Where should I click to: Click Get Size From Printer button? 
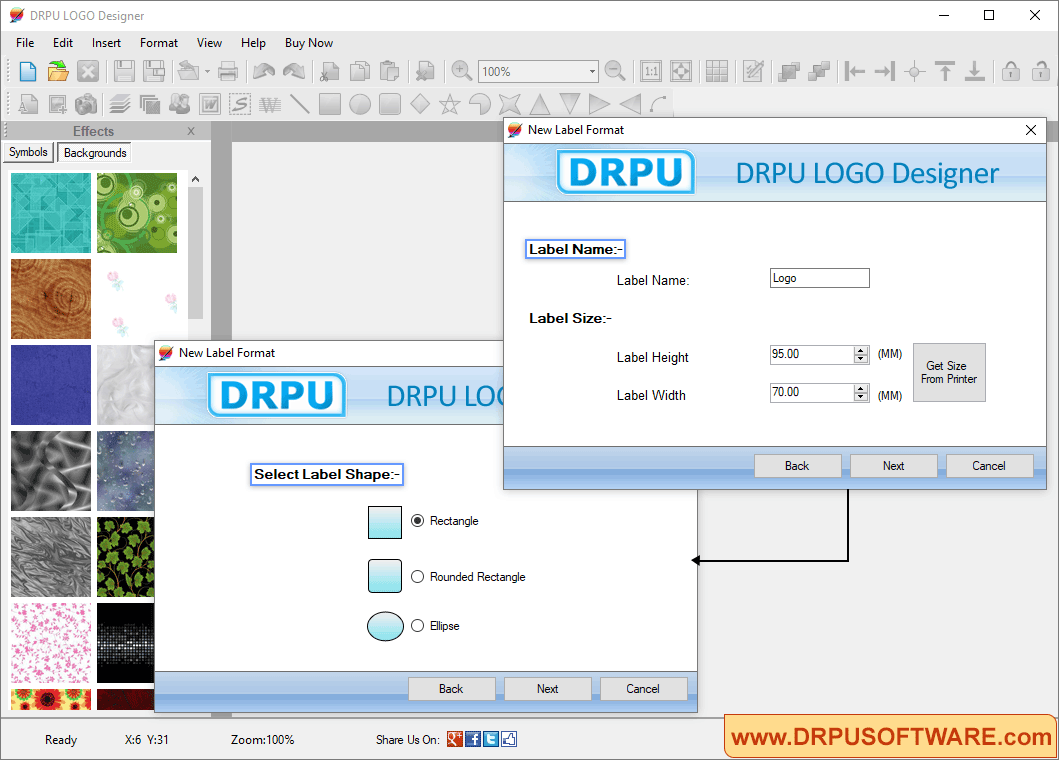(x=949, y=372)
